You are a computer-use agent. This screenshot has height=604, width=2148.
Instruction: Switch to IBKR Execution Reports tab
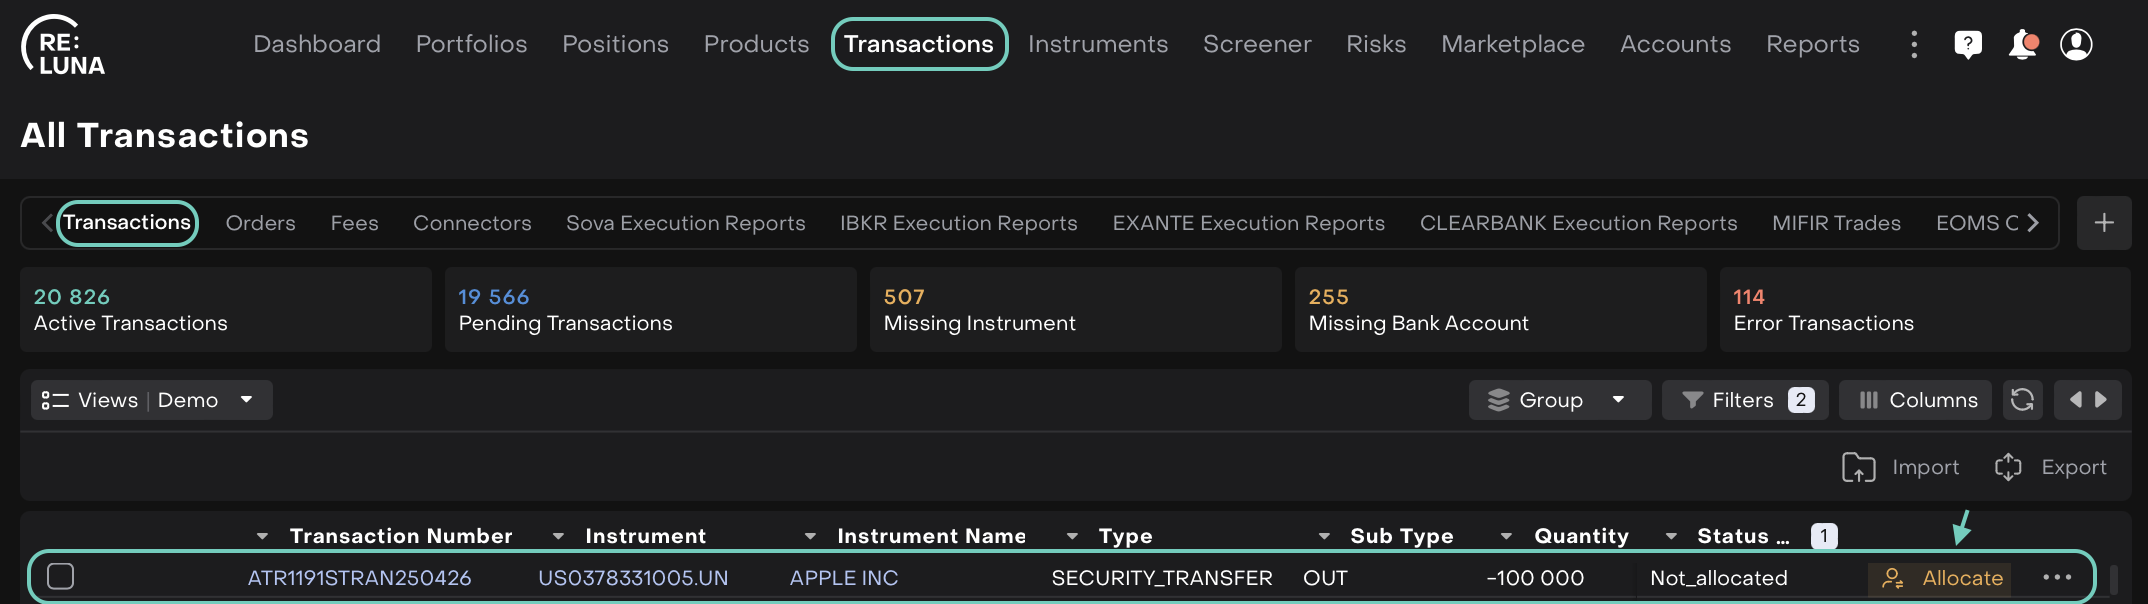[958, 223]
